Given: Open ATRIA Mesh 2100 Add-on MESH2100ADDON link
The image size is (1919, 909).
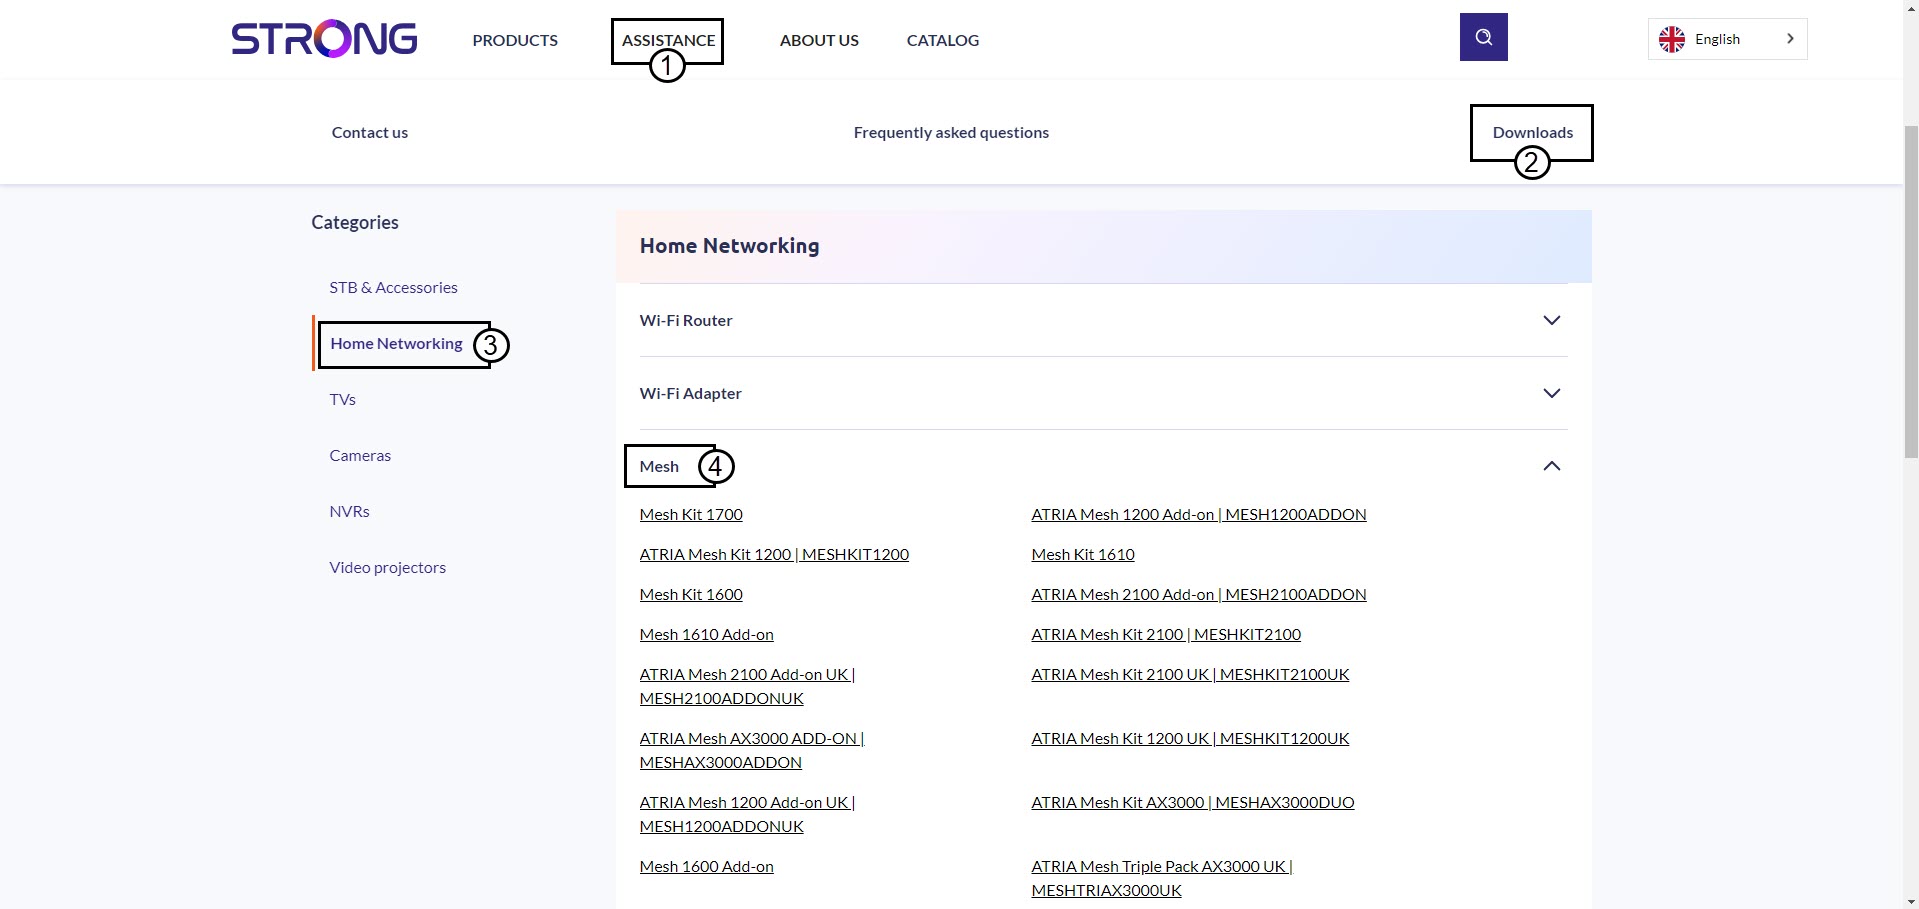Looking at the screenshot, I should 1198,594.
